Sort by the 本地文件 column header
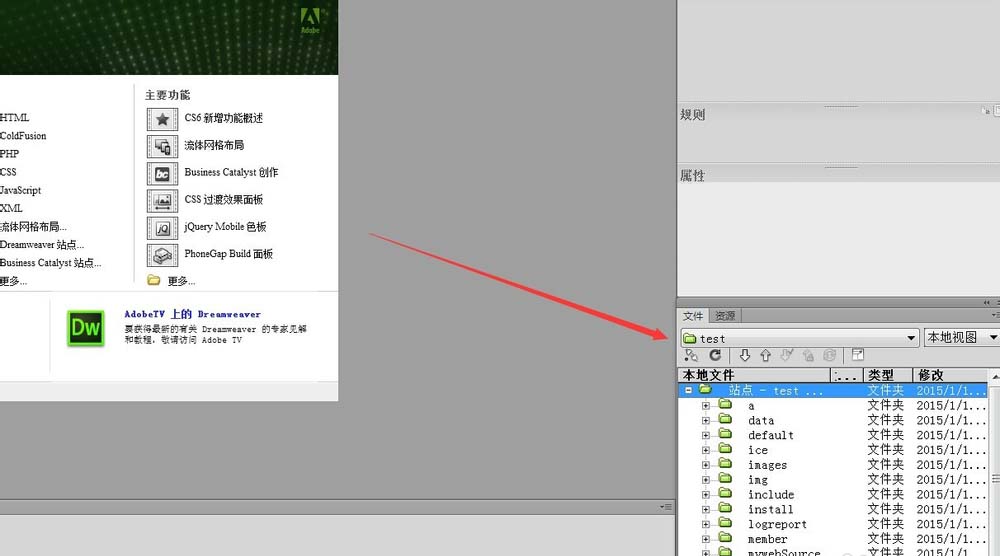This screenshot has height=556, width=1000. pyautogui.click(x=755, y=375)
